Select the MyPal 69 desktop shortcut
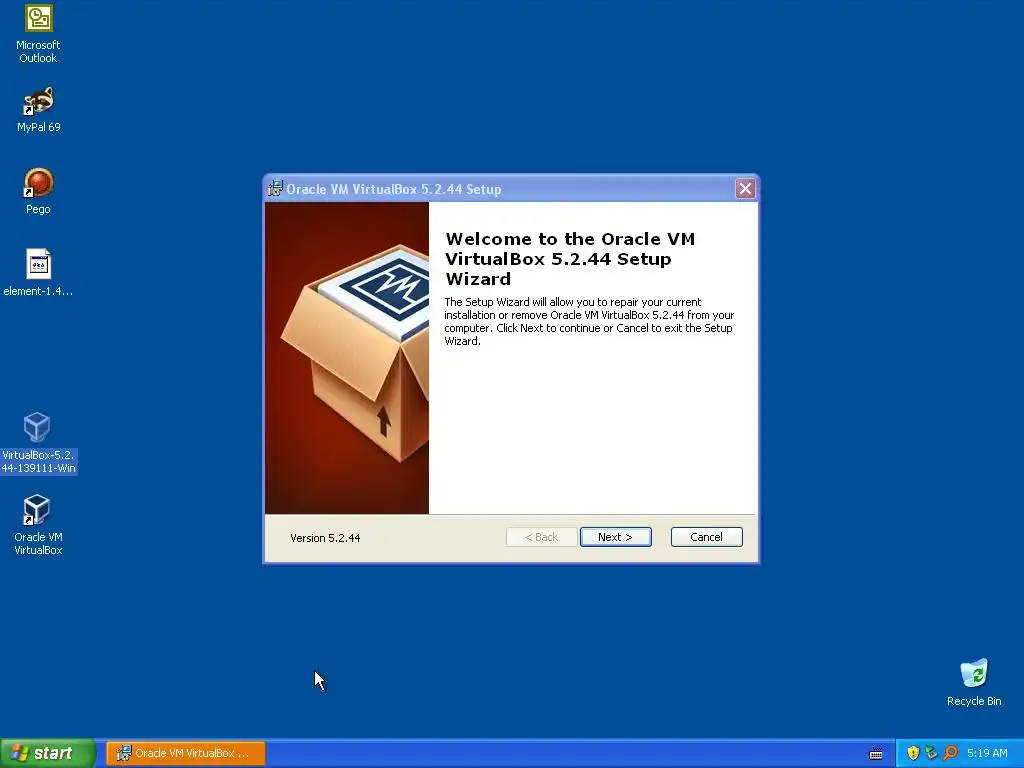Screen dimensions: 1024x768 (x=39, y=110)
